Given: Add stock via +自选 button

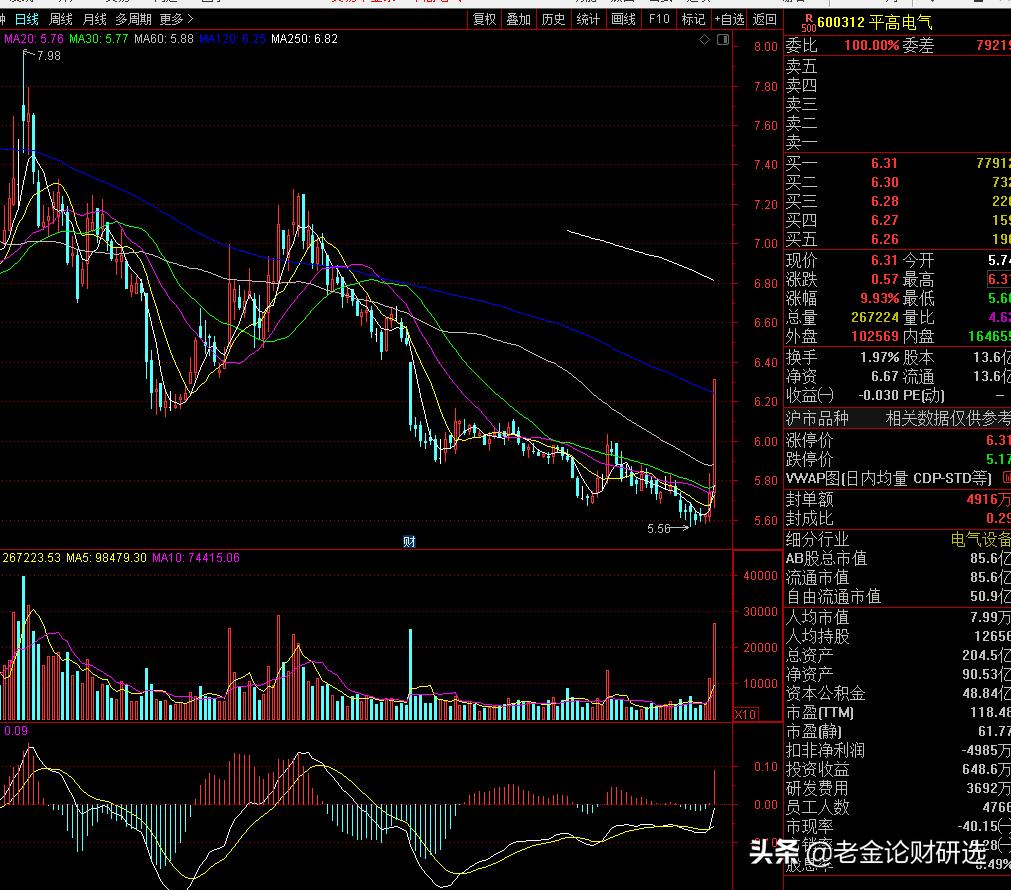Looking at the screenshot, I should [729, 19].
